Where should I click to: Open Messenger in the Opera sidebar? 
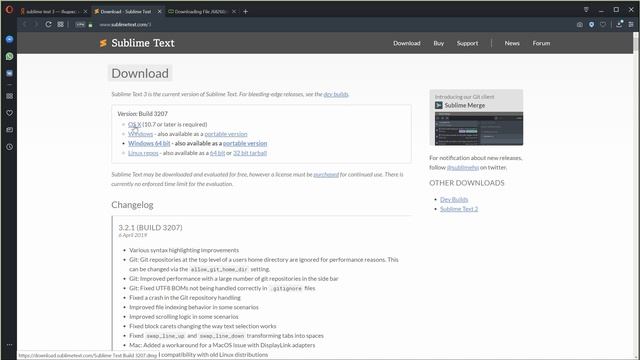[9, 39]
